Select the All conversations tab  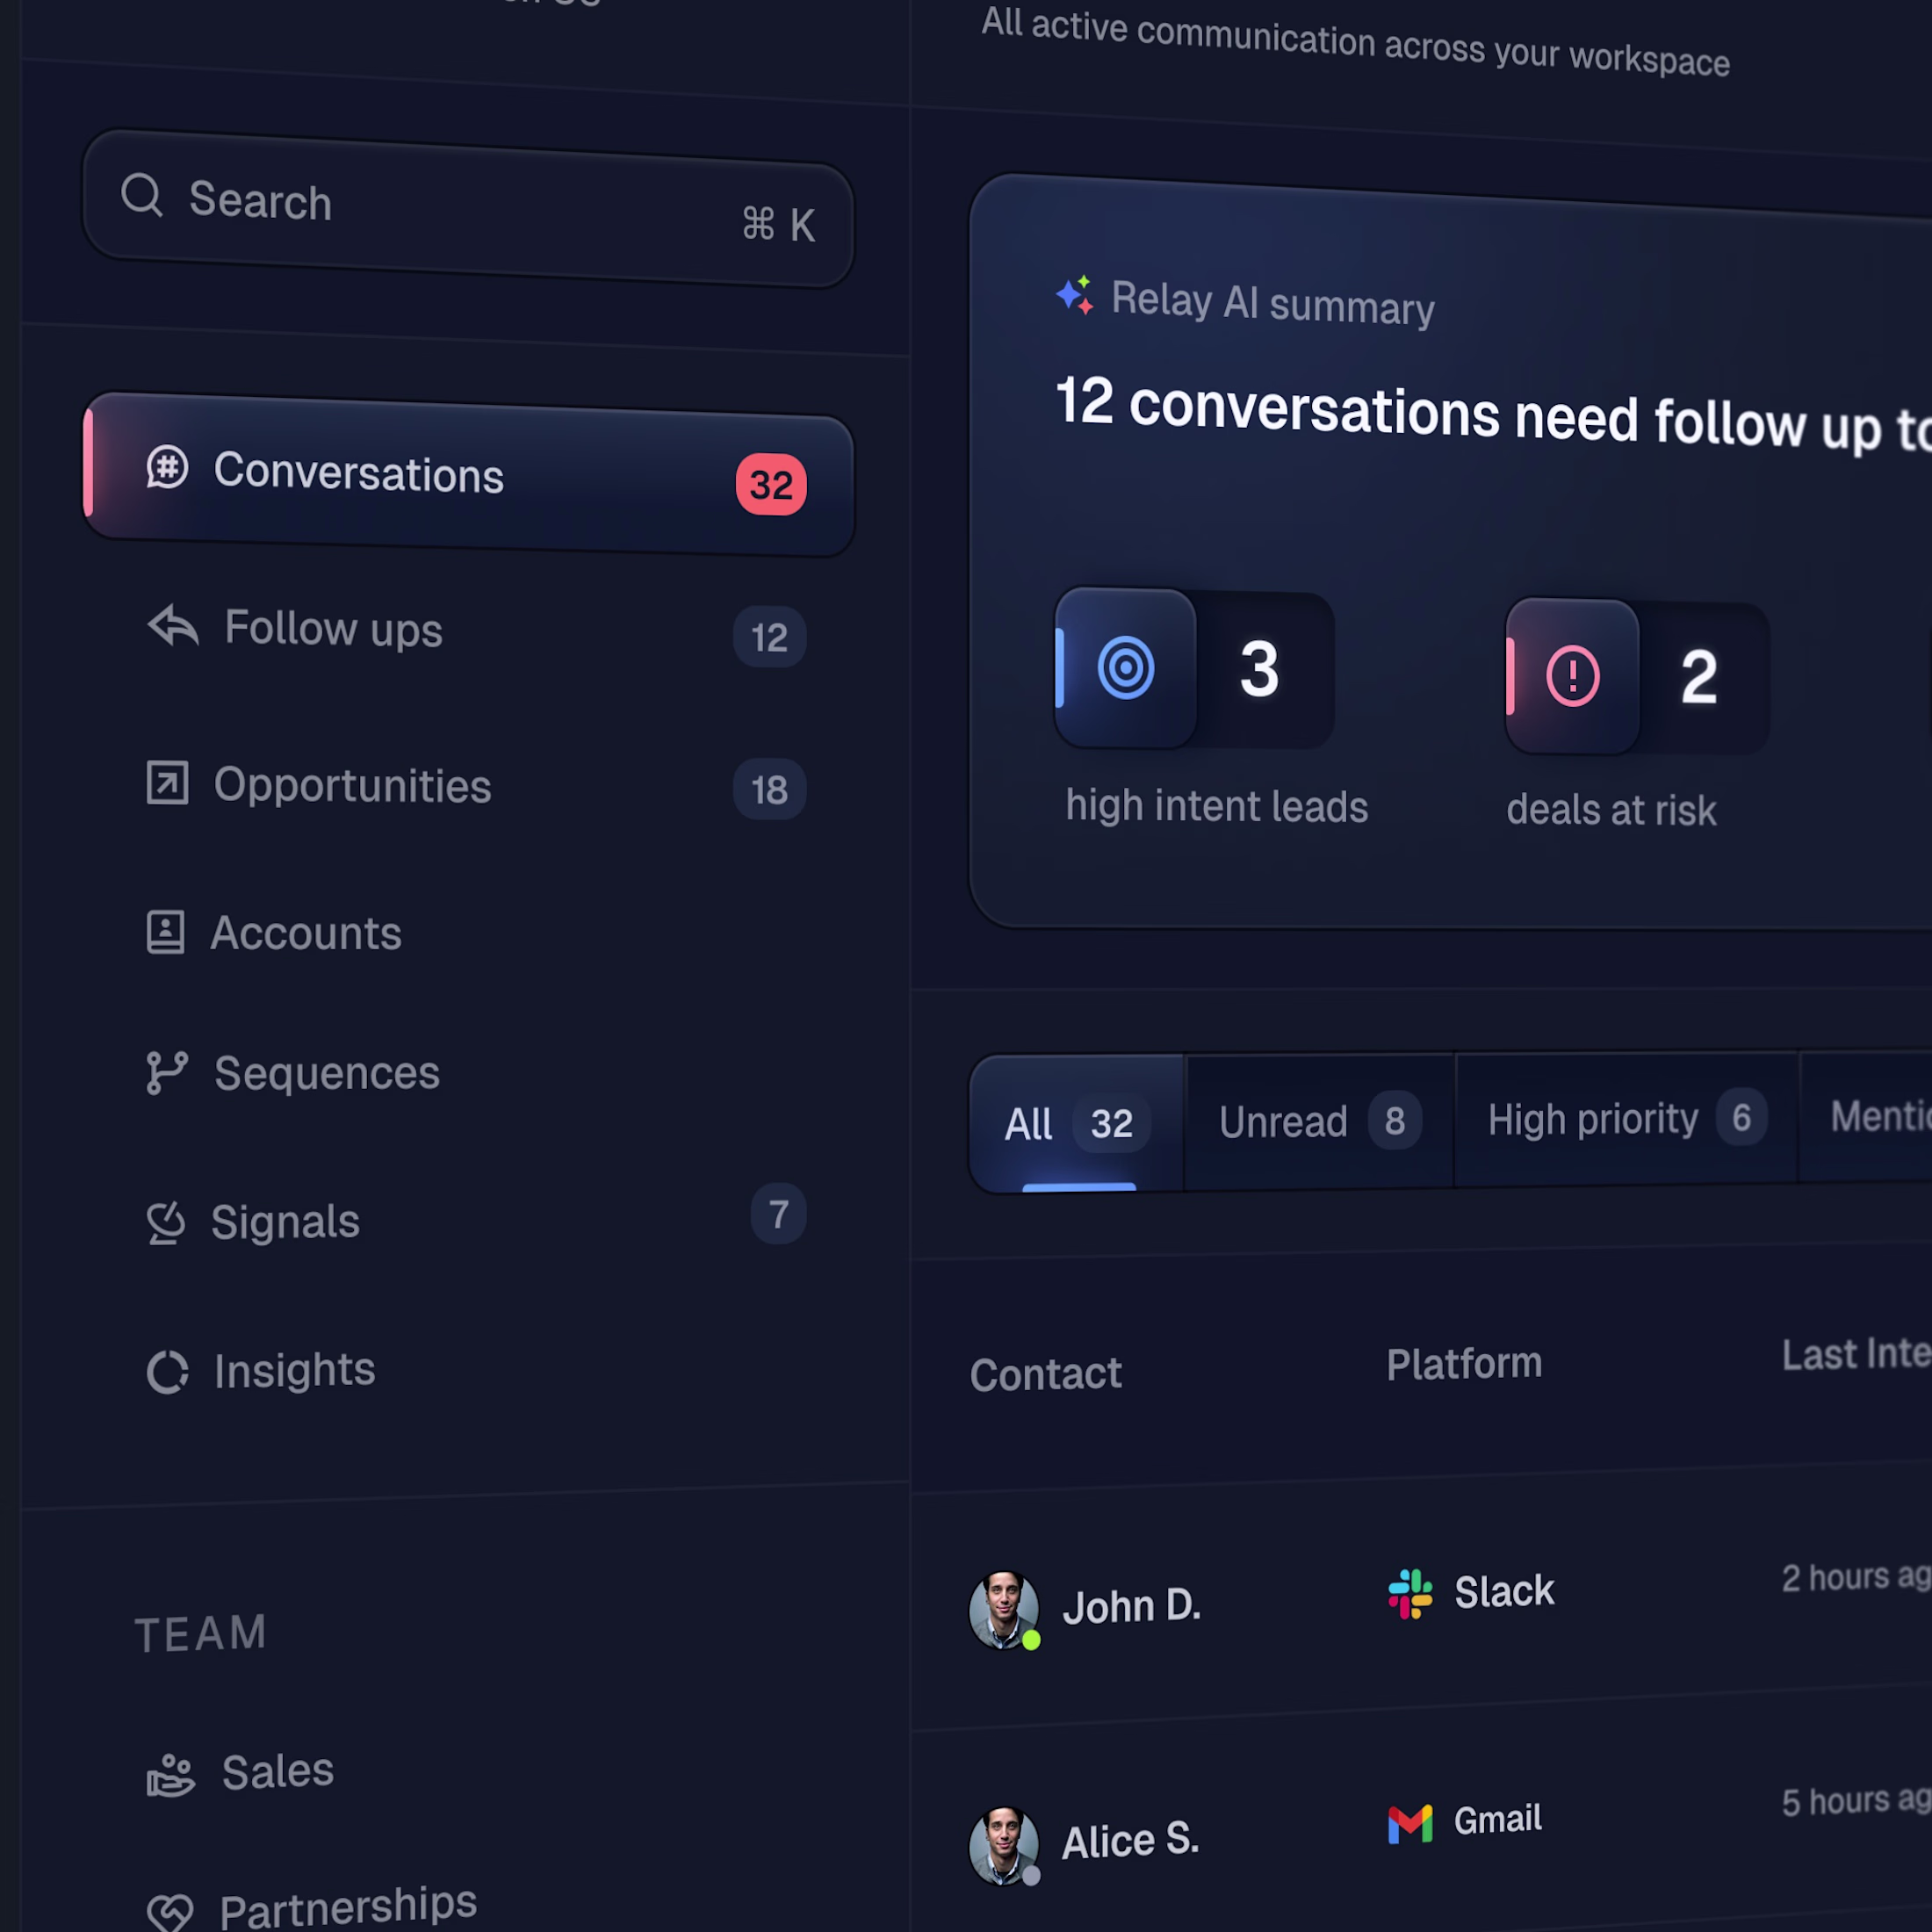click(1077, 1123)
